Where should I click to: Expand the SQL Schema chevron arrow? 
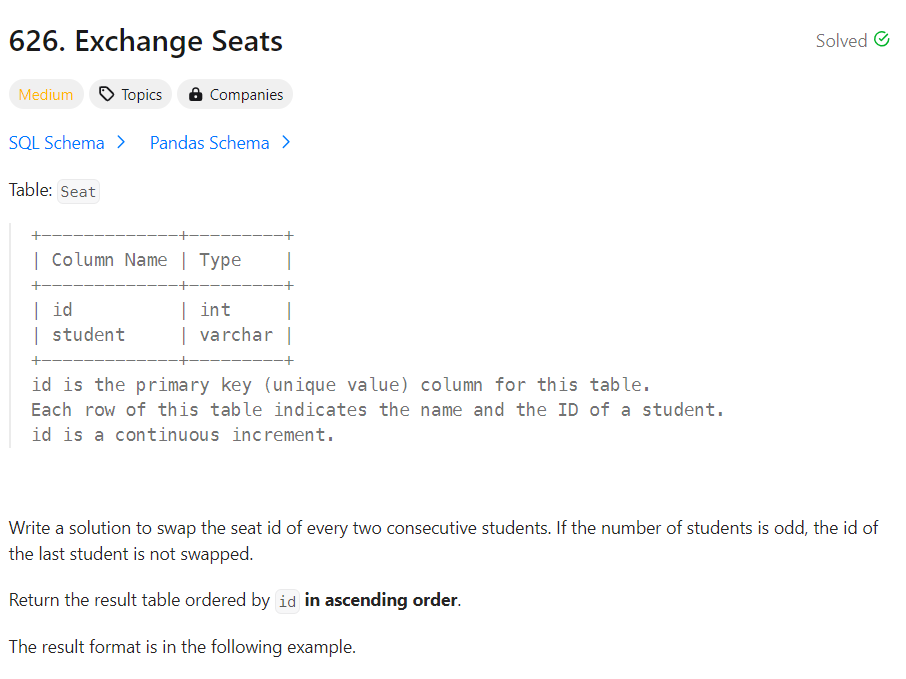[121, 142]
